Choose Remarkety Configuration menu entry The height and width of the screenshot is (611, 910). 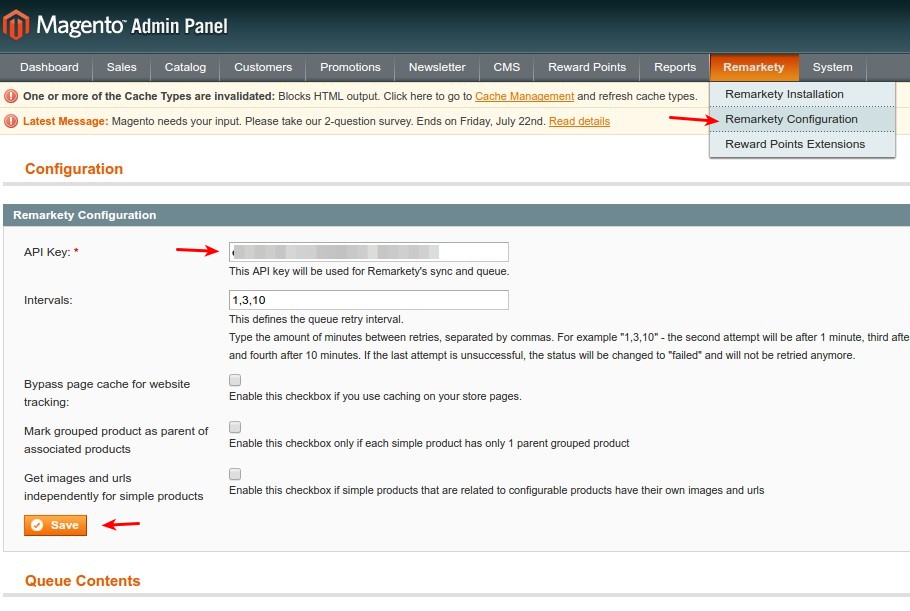(x=803, y=119)
